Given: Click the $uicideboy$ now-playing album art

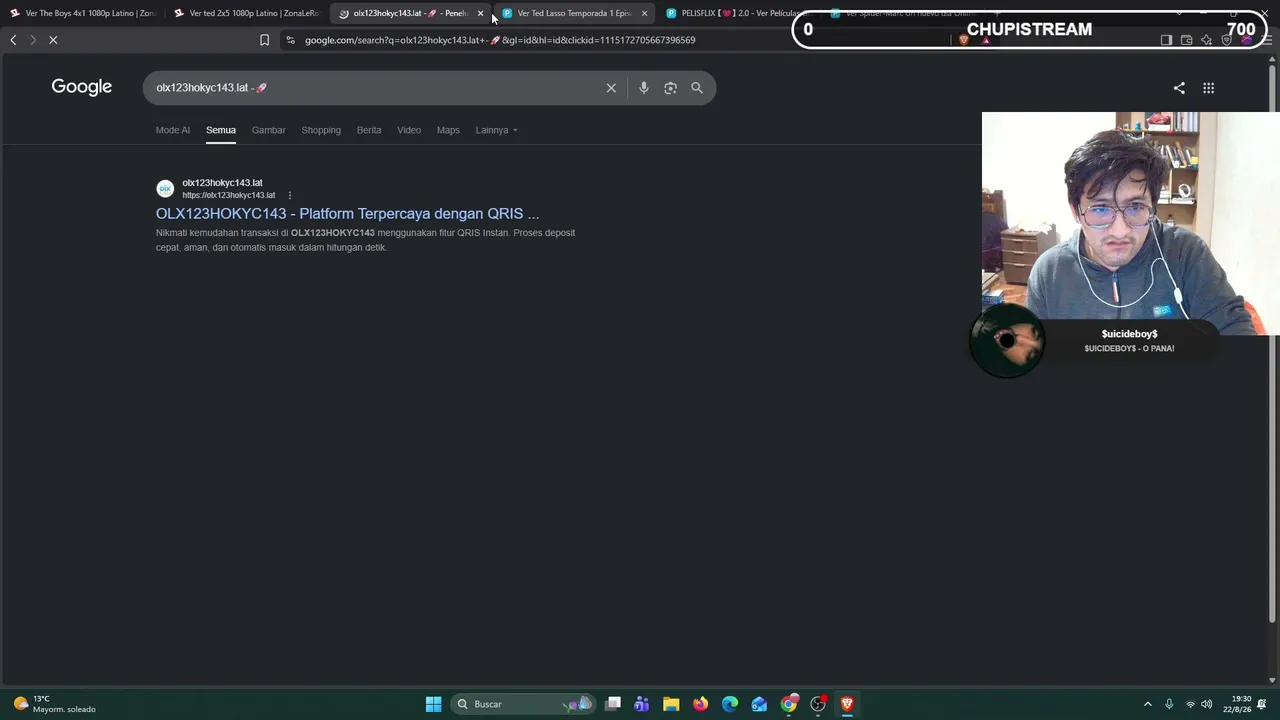Looking at the screenshot, I should (x=1007, y=341).
